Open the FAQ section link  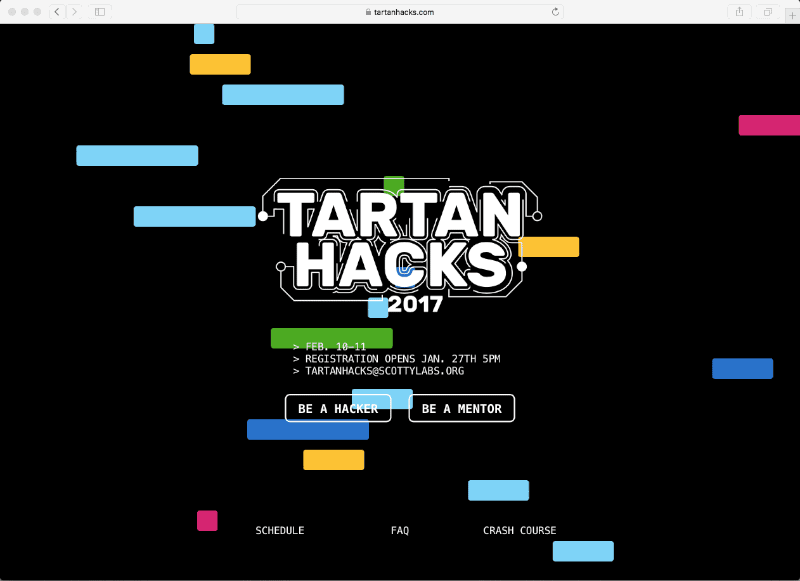click(400, 531)
